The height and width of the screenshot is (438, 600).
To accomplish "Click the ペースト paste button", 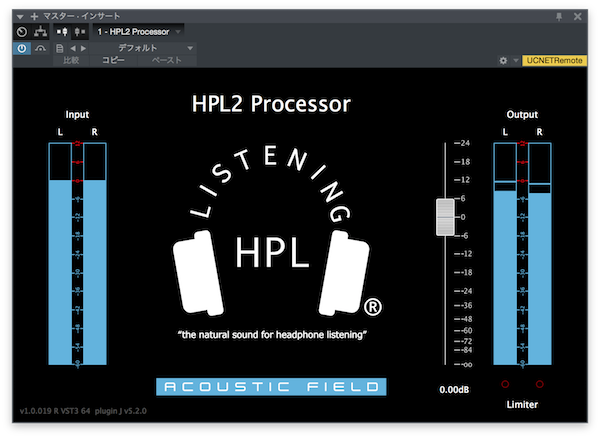I will click(x=166, y=60).
